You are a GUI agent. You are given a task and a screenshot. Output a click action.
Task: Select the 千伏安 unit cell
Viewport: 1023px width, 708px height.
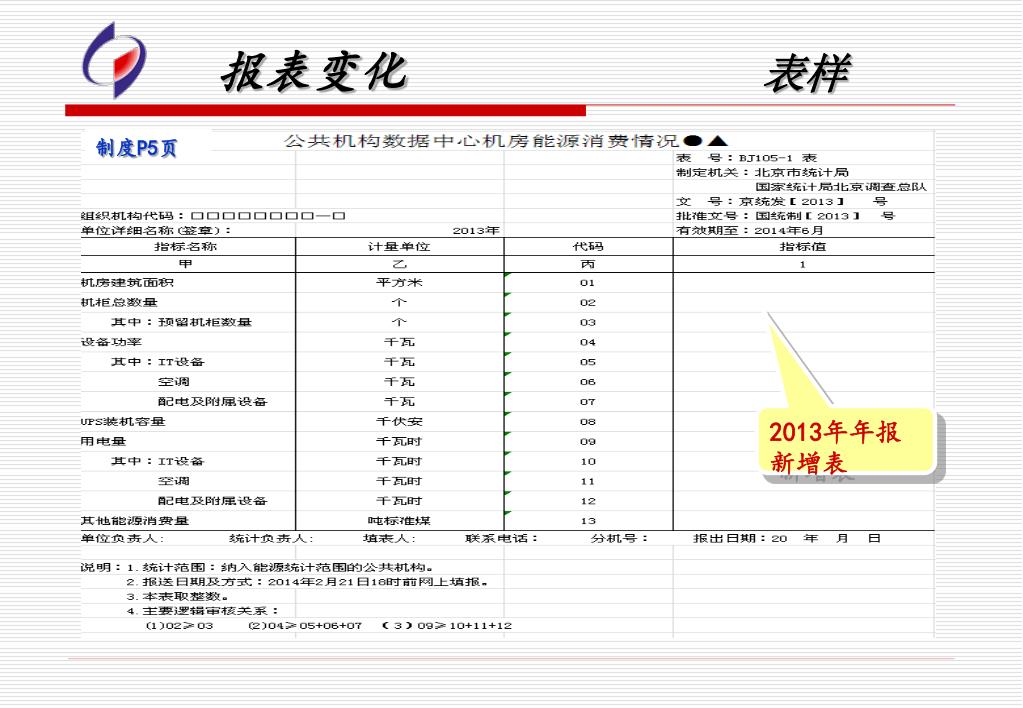coord(399,422)
